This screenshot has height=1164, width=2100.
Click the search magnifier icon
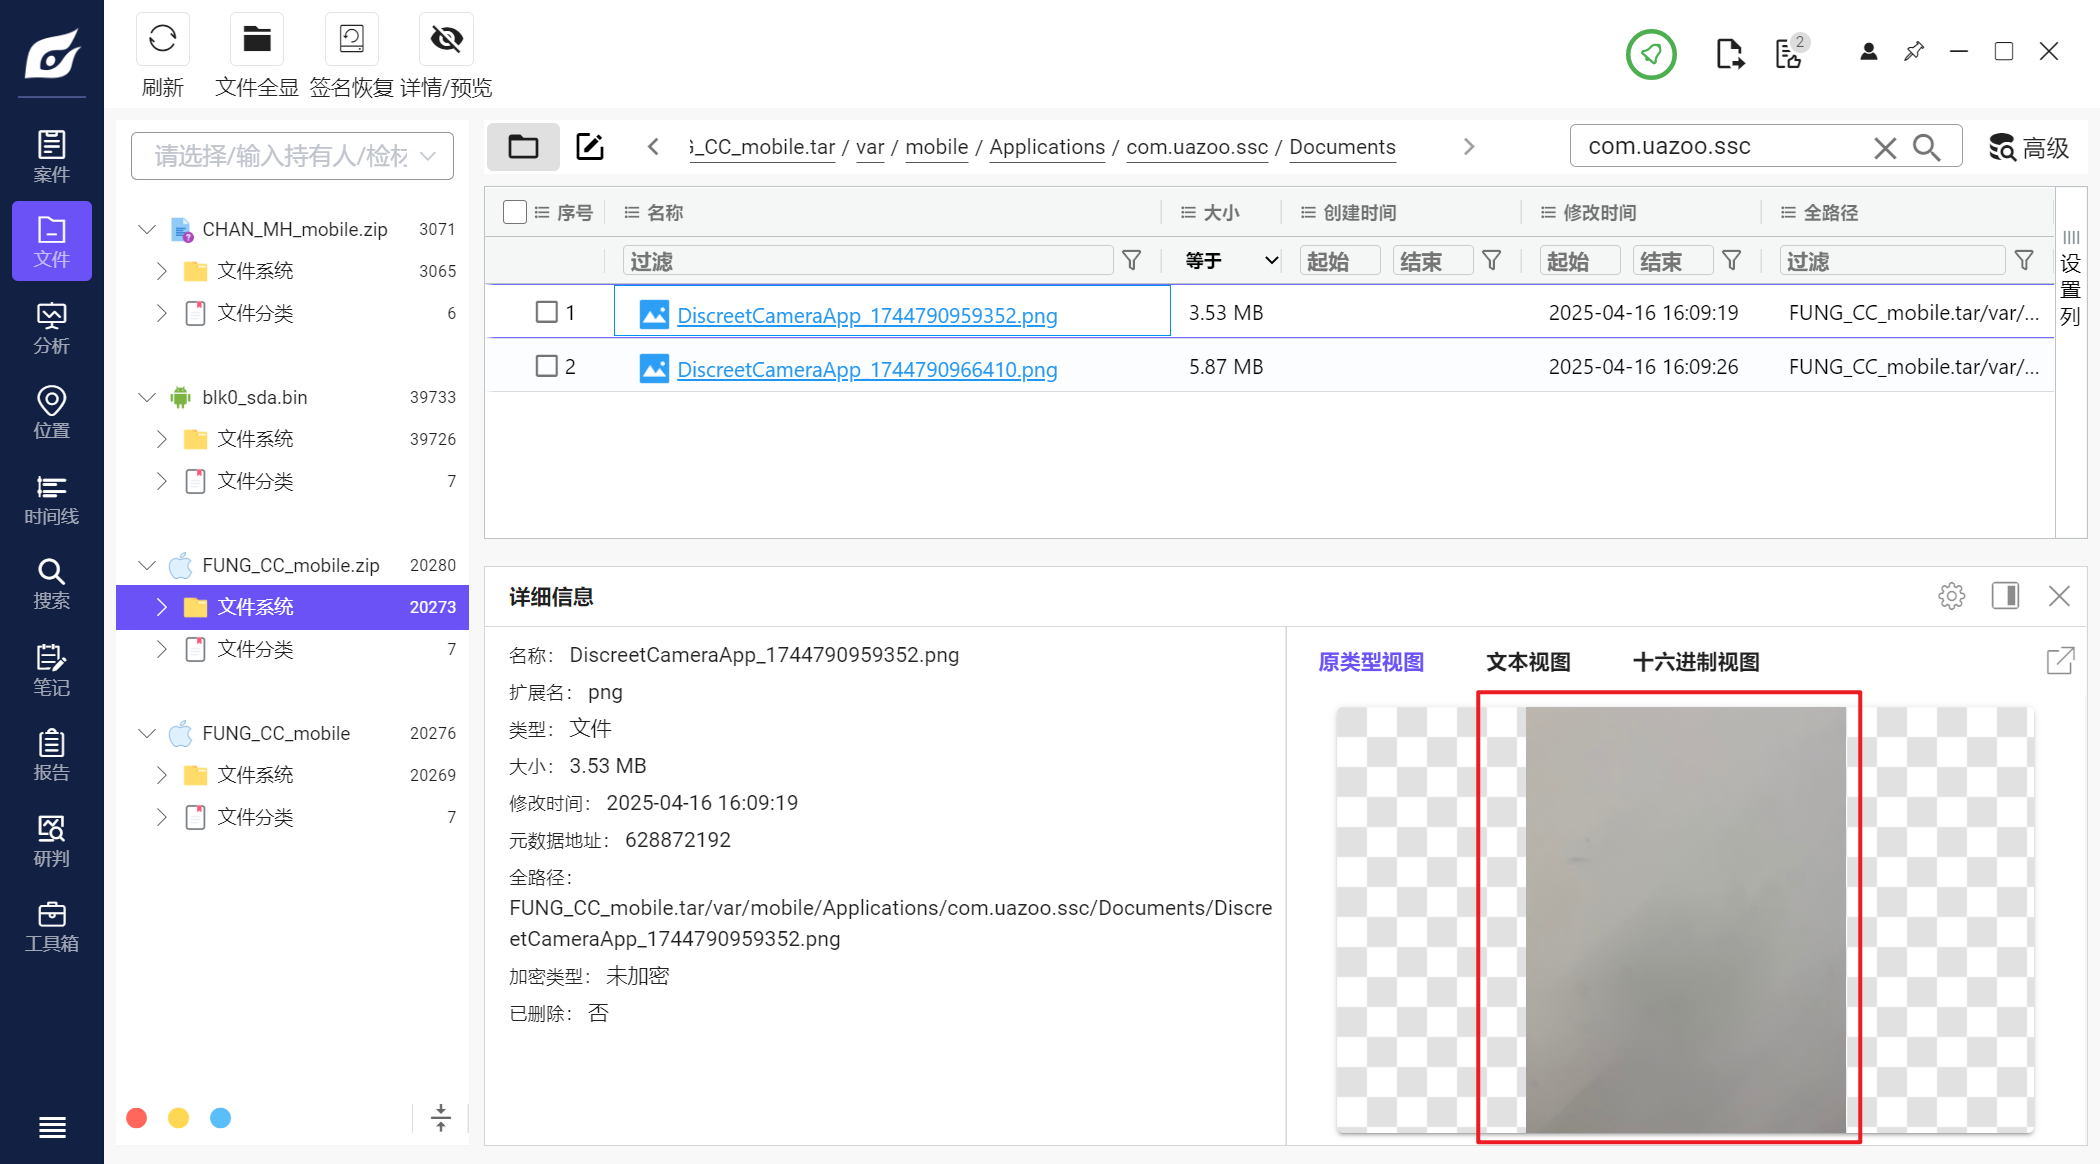1926,147
